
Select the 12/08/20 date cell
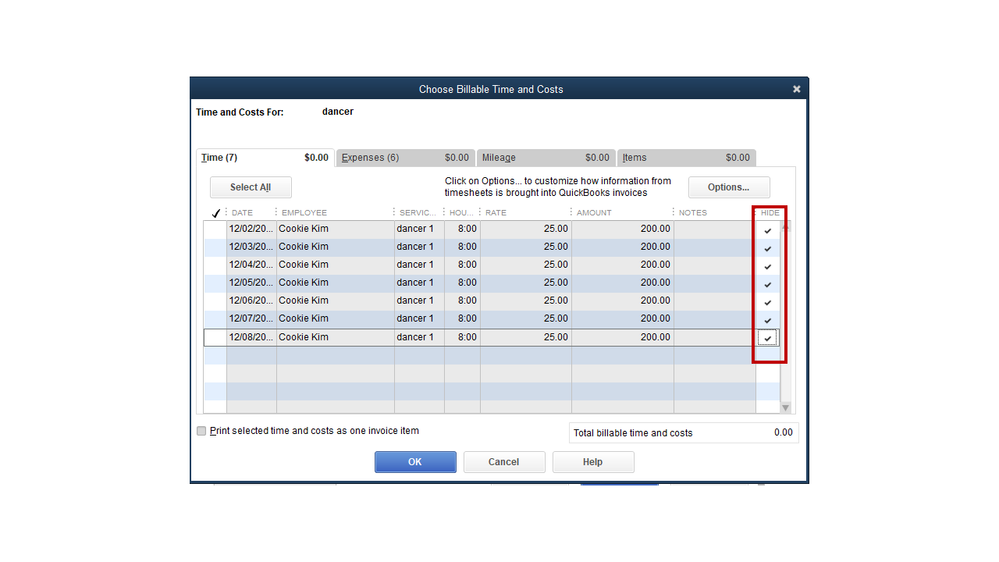[251, 337]
